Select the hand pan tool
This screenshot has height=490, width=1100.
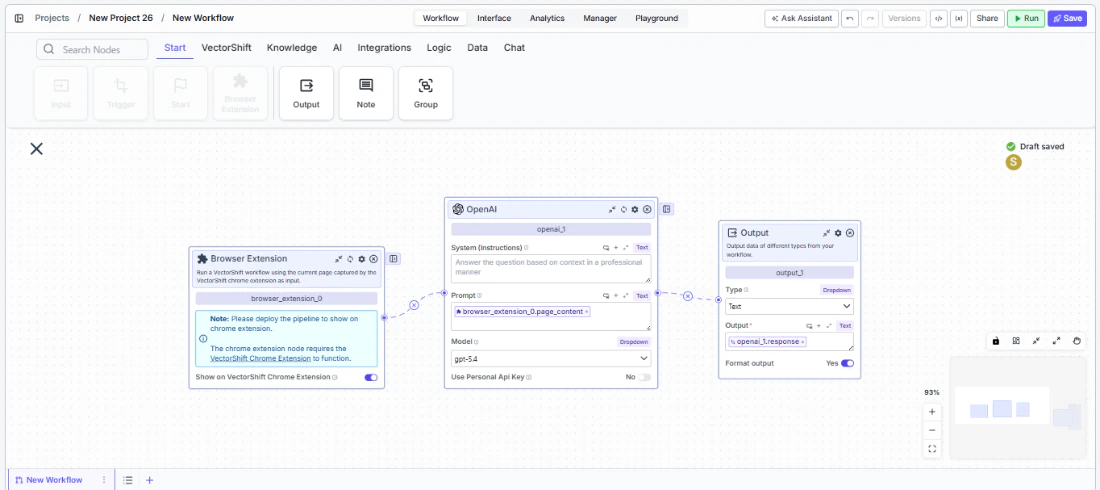[1078, 341]
